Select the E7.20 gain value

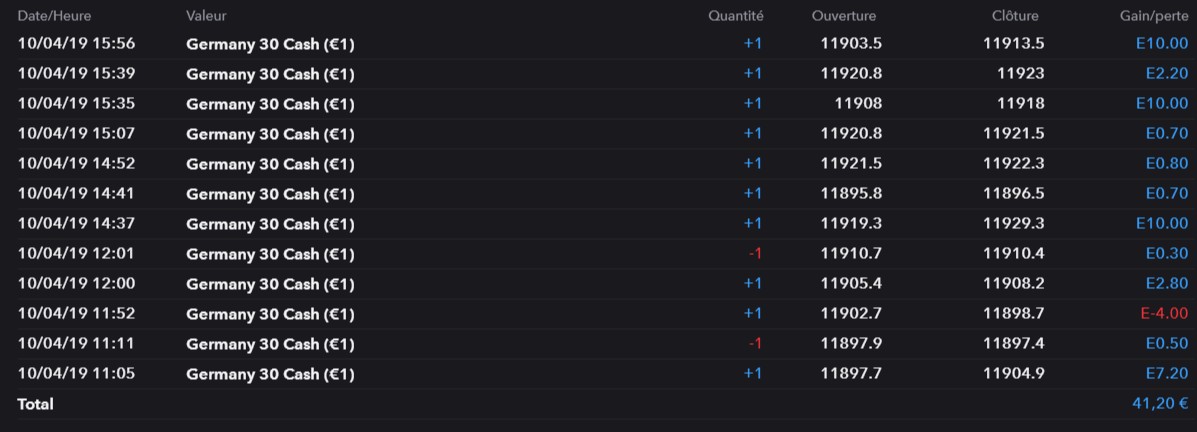[x=1166, y=374]
